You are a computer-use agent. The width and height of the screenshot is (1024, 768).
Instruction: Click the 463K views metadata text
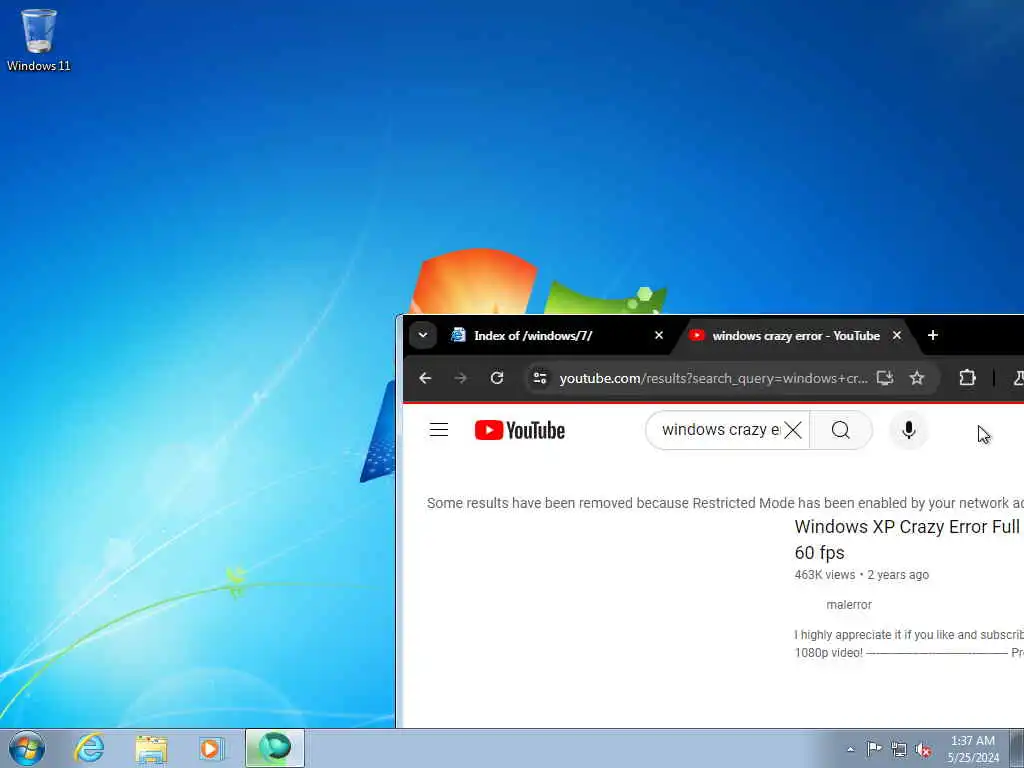pyautogui.click(x=825, y=575)
